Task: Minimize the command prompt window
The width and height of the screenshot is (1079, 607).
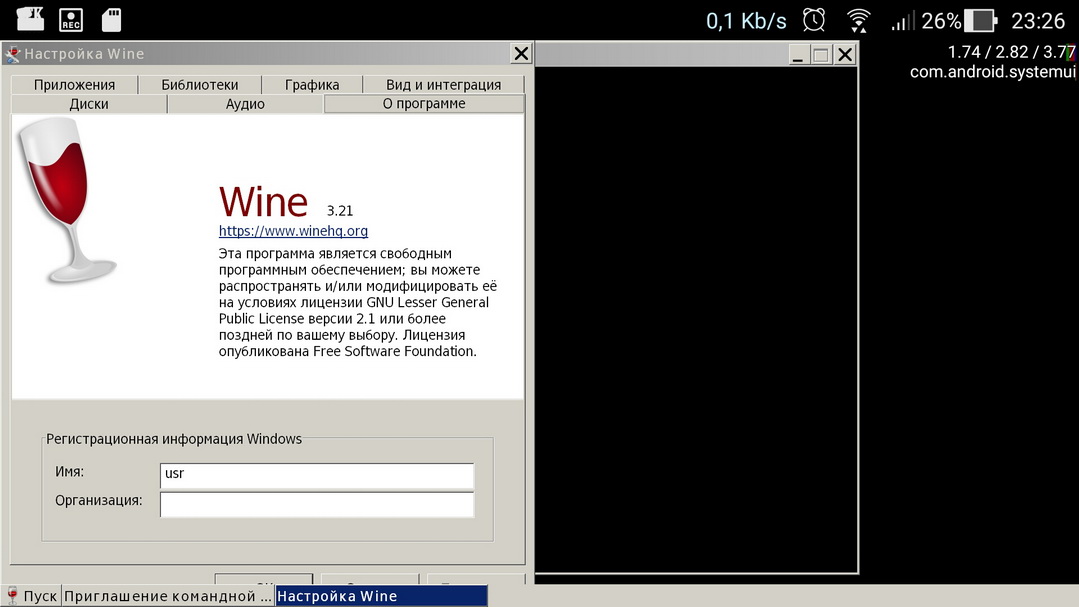Action: pyautogui.click(x=798, y=54)
